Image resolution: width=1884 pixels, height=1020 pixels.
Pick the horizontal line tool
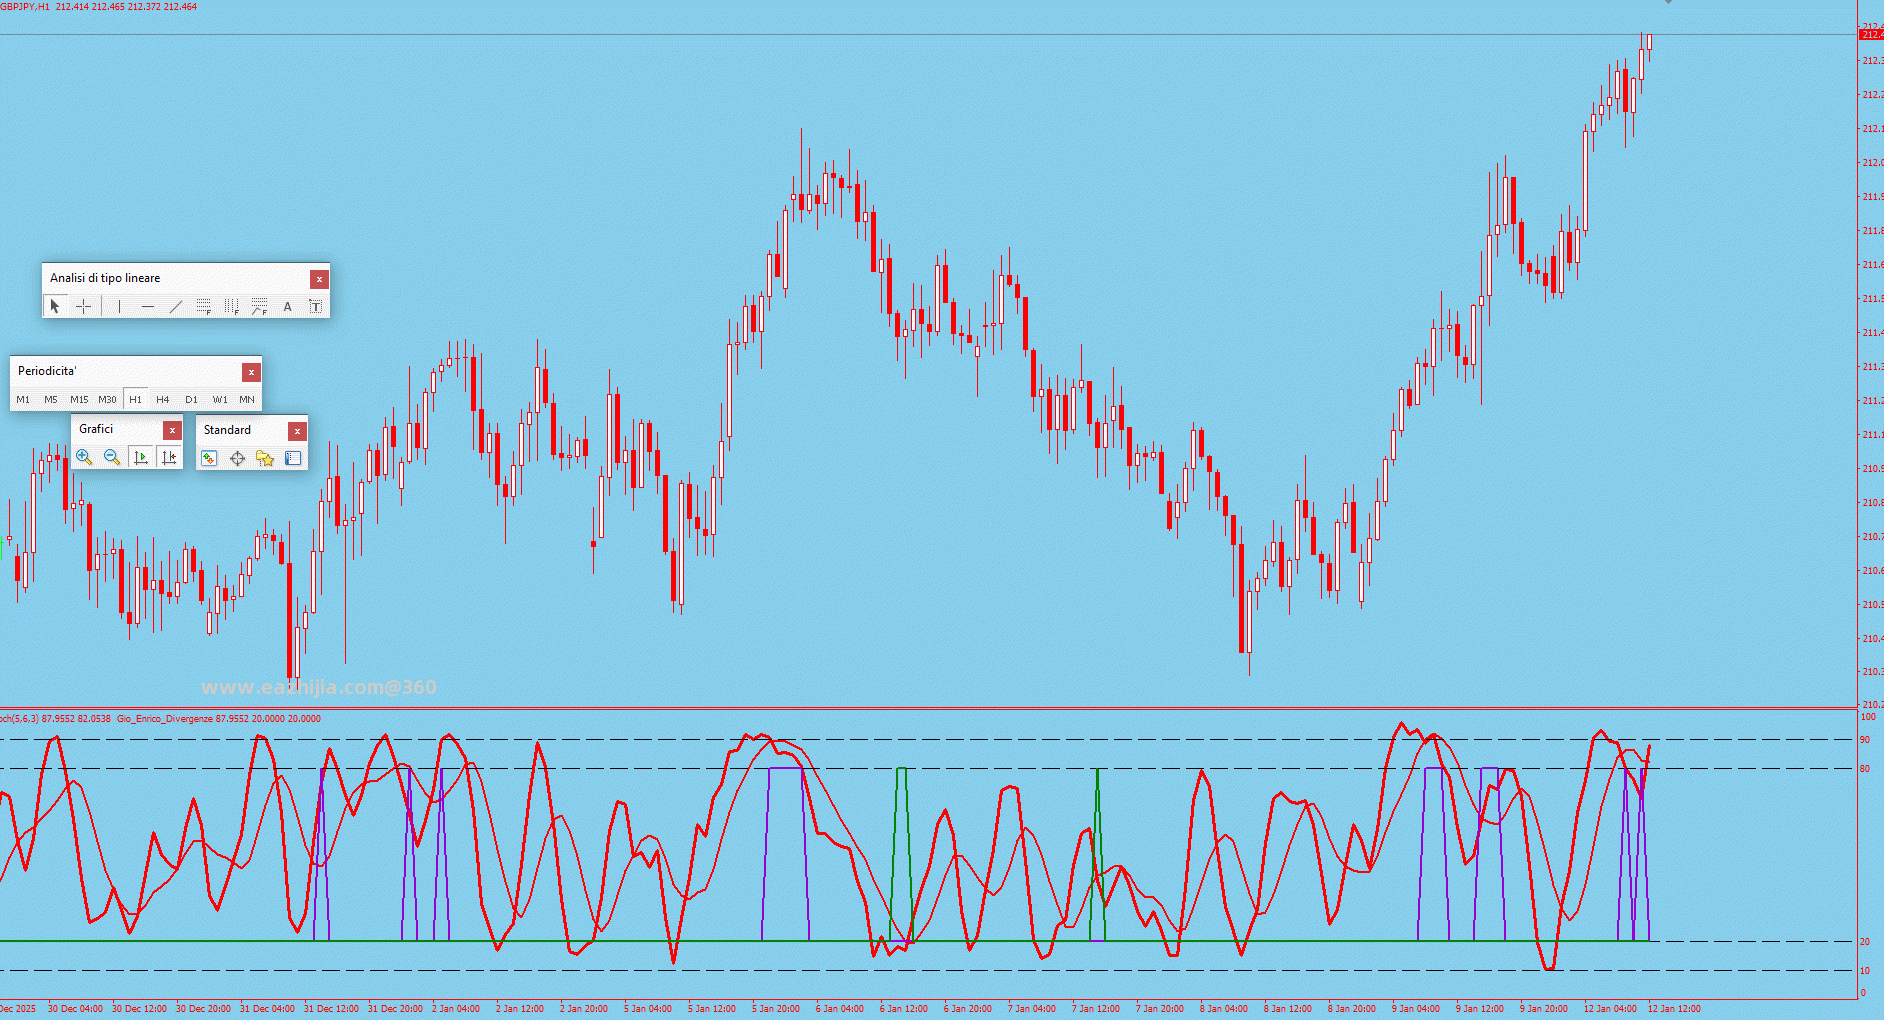click(x=148, y=306)
